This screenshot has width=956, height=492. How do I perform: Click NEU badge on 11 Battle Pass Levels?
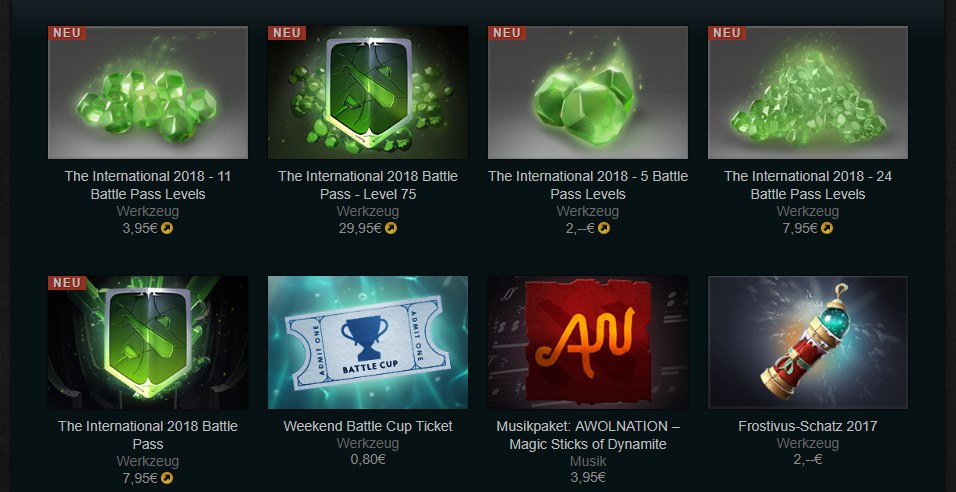(67, 33)
